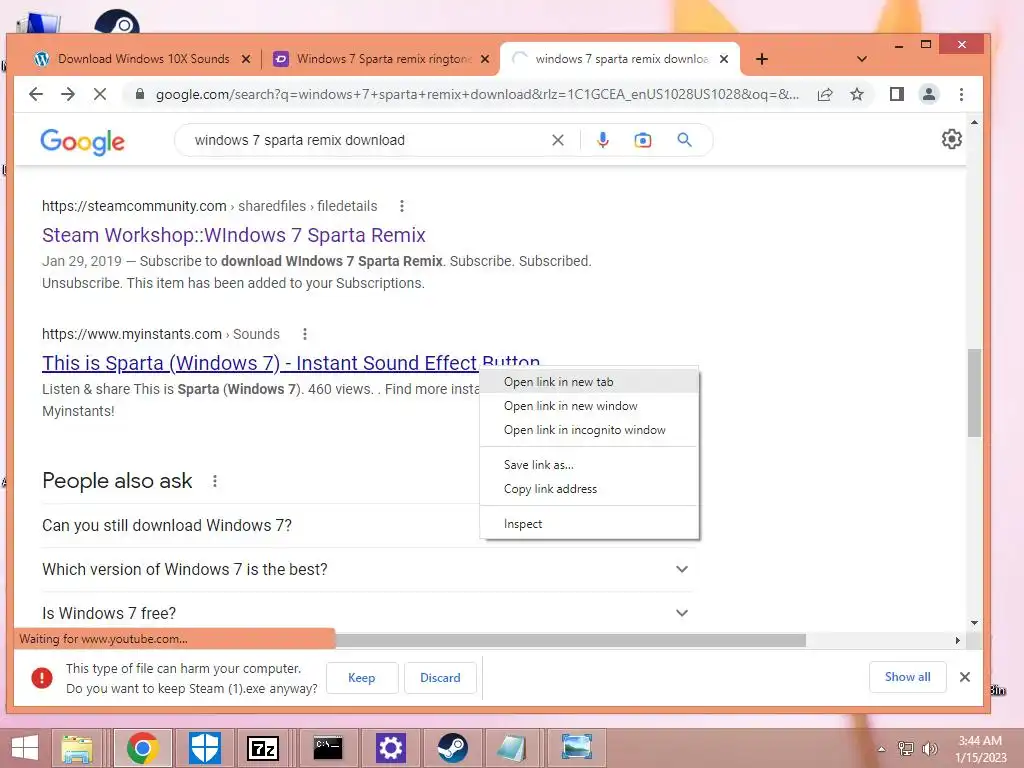Go back to the previous page
The height and width of the screenshot is (768, 1024).
[x=36, y=95]
